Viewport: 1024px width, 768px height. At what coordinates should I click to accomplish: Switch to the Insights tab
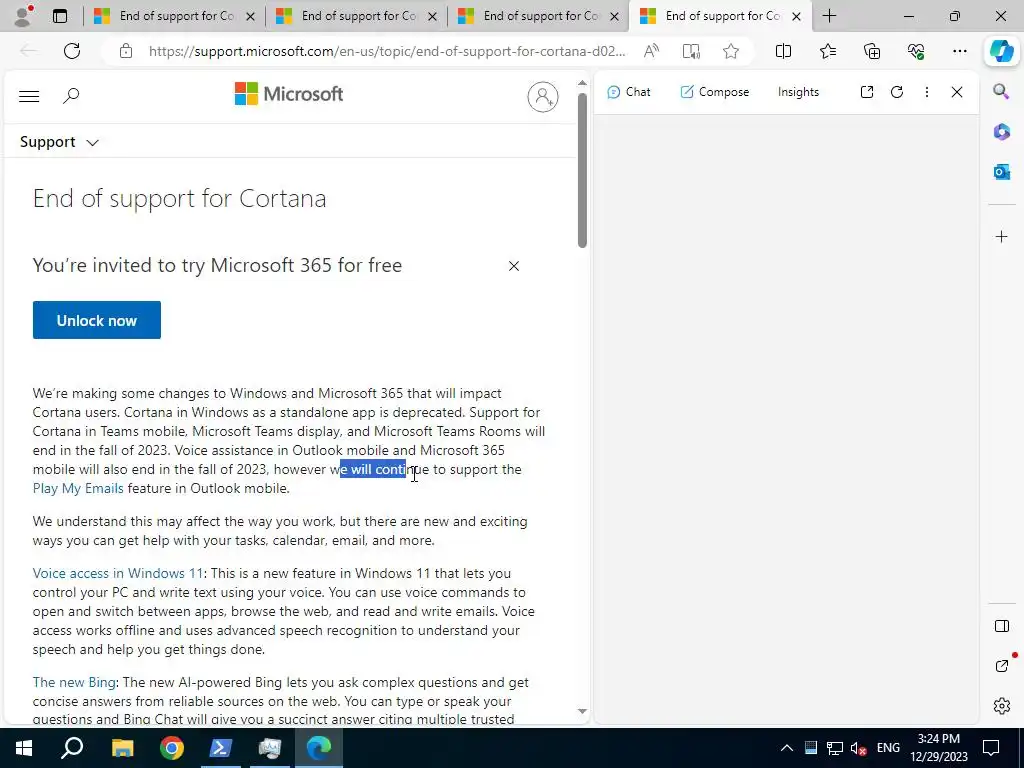point(798,92)
